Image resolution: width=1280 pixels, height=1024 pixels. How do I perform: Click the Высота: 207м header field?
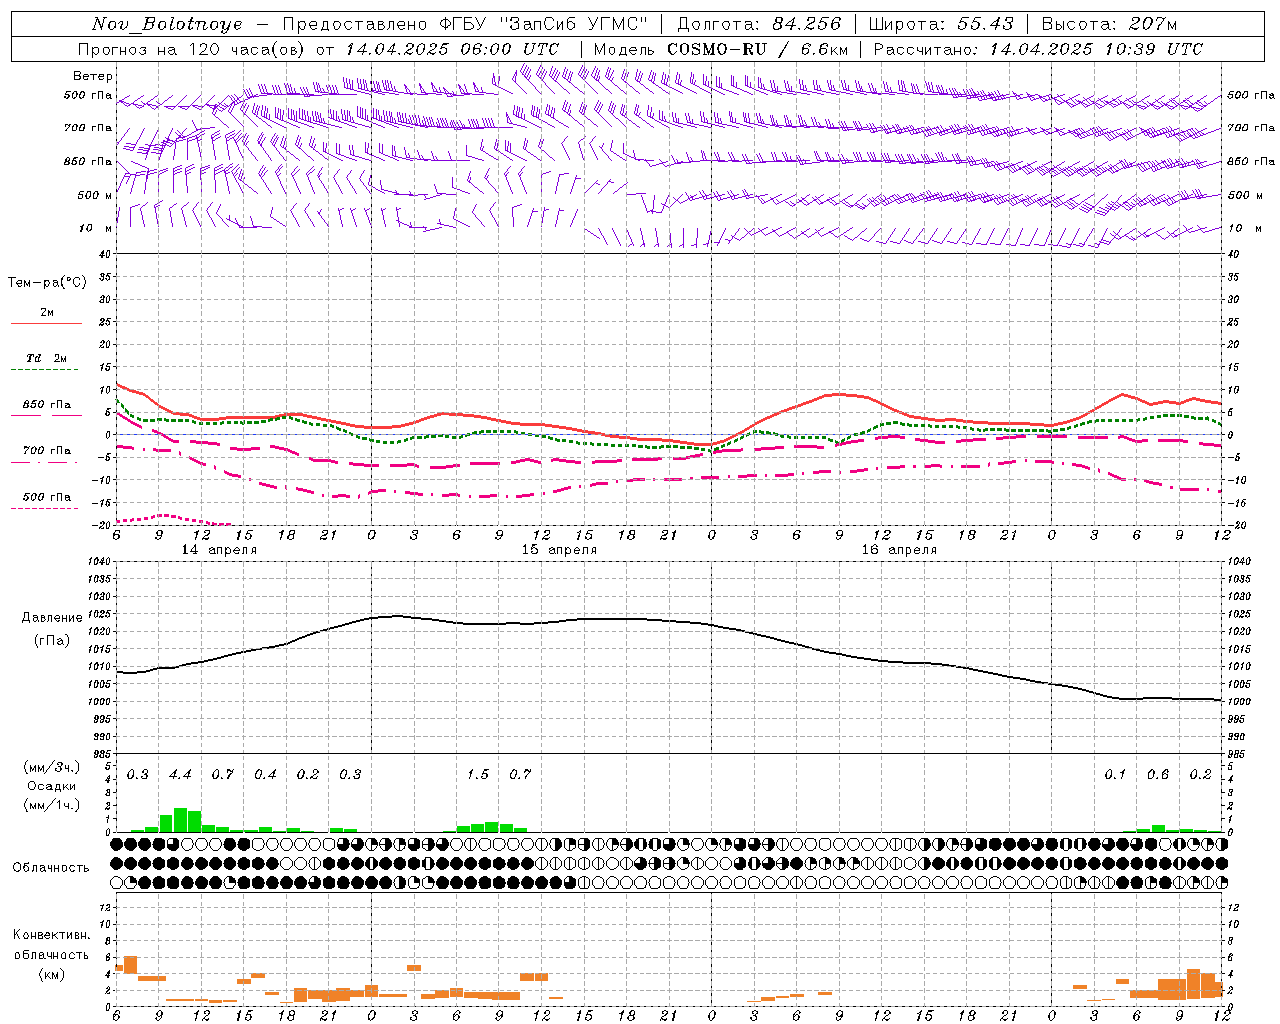tap(1109, 24)
